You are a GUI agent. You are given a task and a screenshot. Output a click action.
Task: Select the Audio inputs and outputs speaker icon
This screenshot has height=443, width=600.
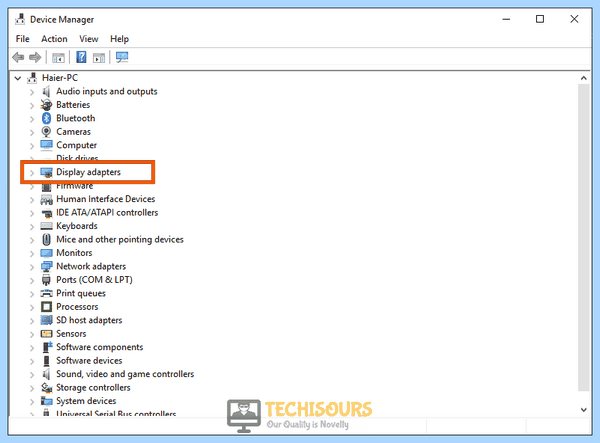(x=46, y=91)
